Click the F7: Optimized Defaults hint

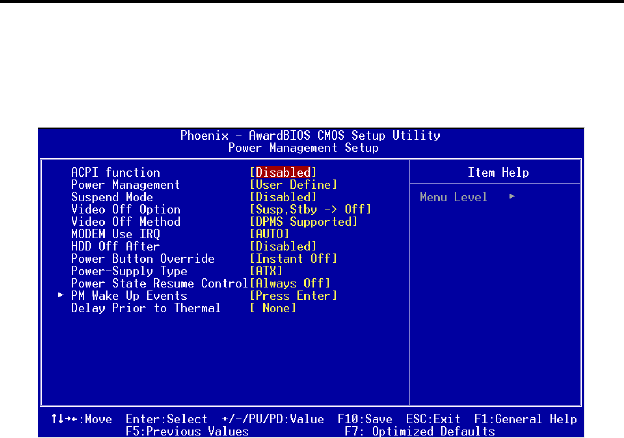[x=419, y=432]
